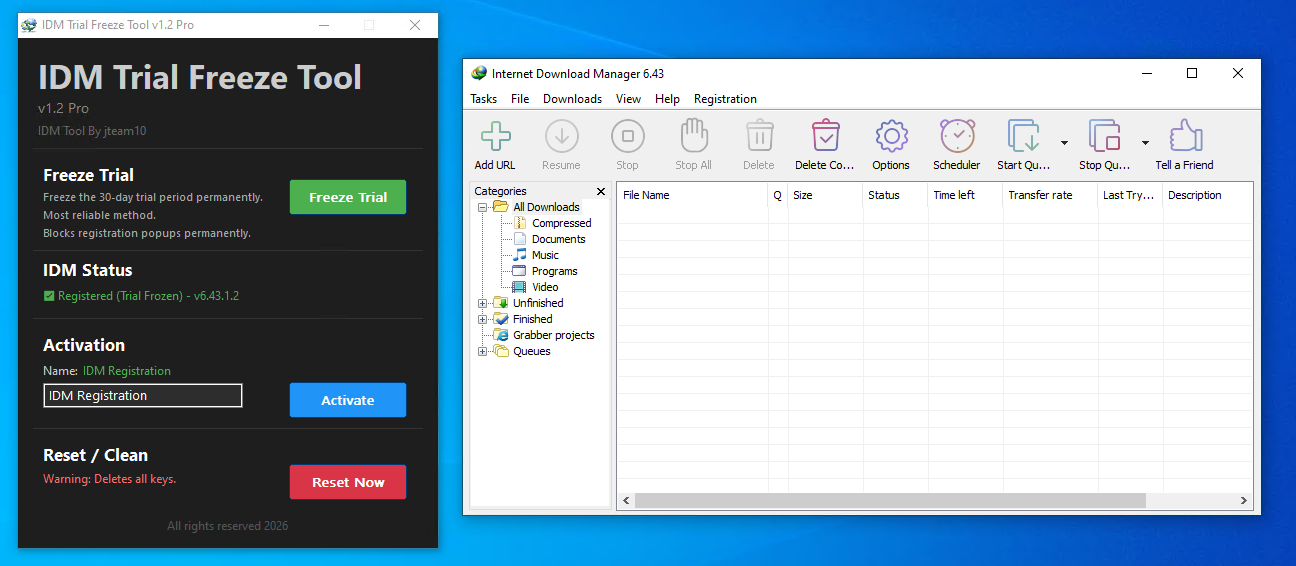The width and height of the screenshot is (1296, 566).
Task: Click the Resume toolbar icon
Action: 561,135
